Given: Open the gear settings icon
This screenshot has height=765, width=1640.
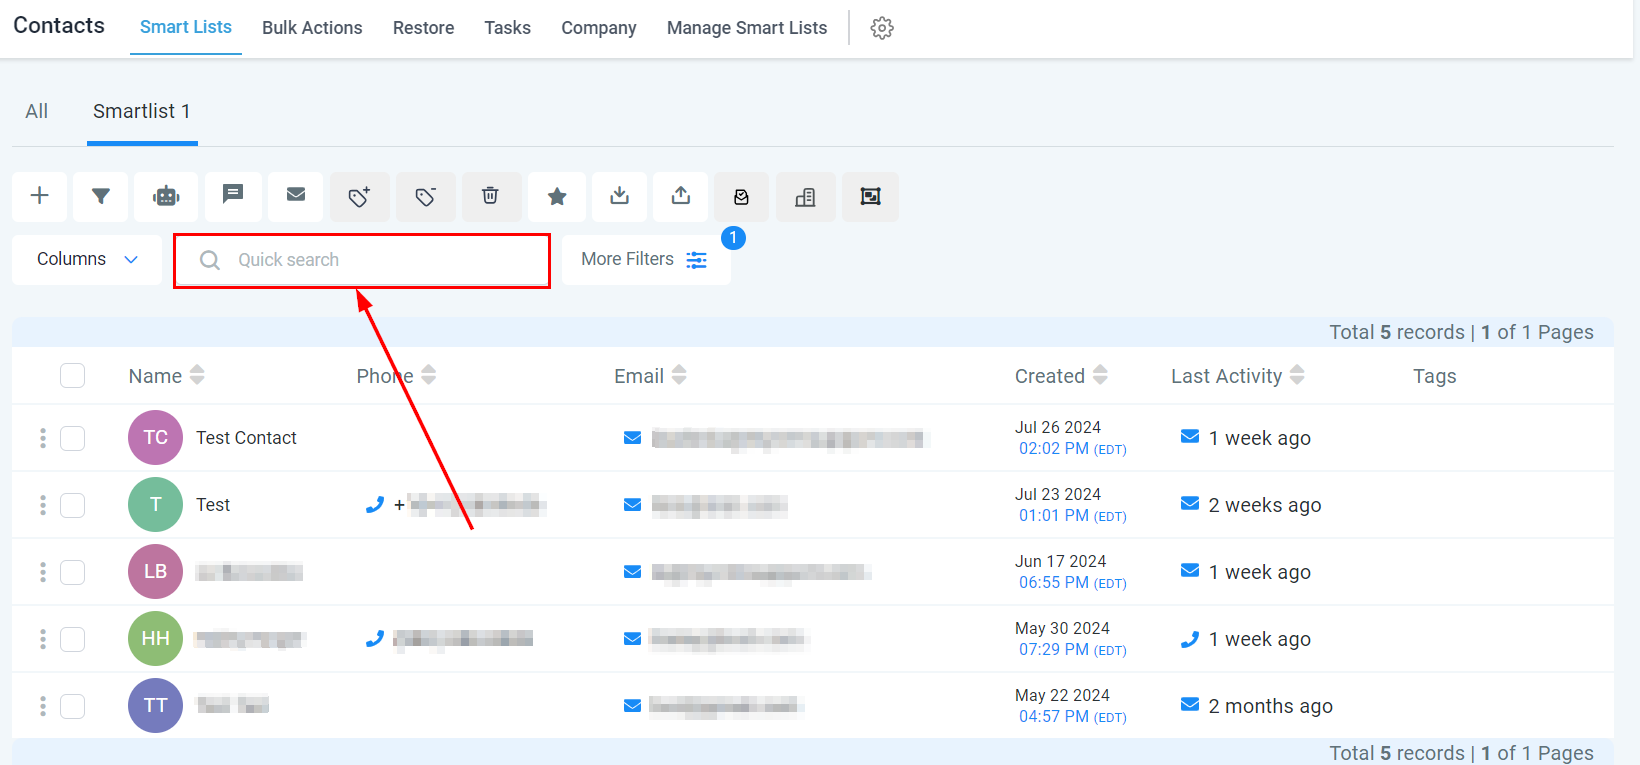Looking at the screenshot, I should pyautogui.click(x=882, y=28).
